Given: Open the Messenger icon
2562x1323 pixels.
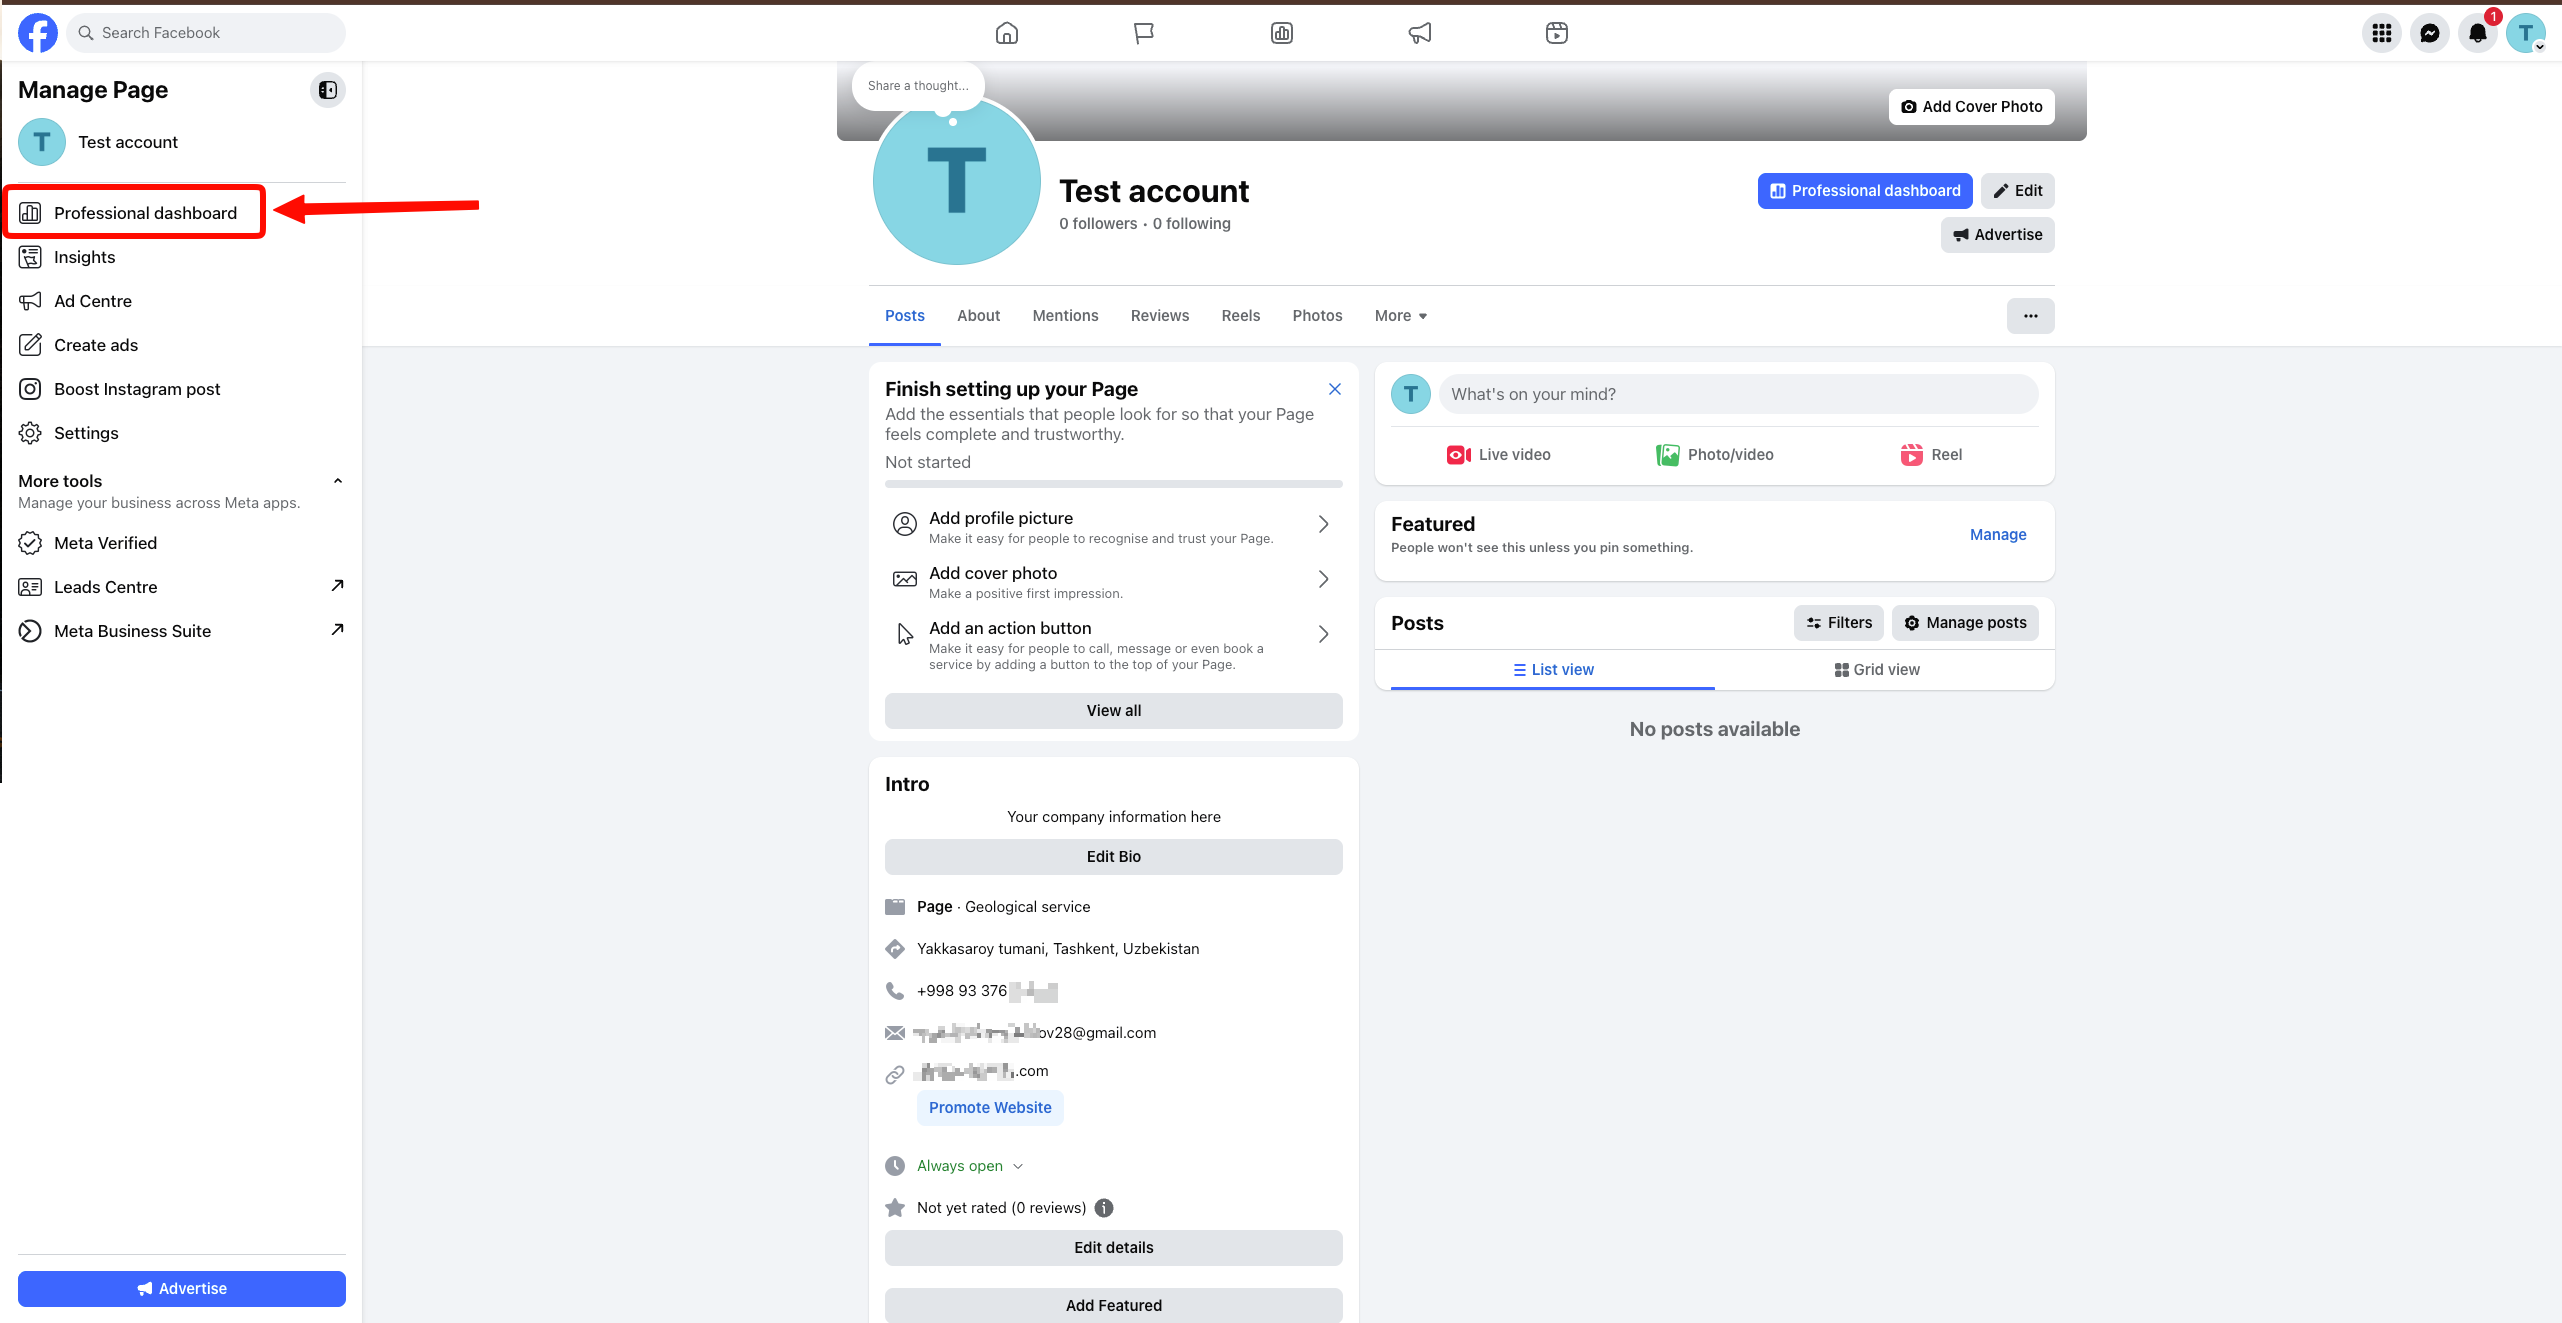Looking at the screenshot, I should point(2430,33).
